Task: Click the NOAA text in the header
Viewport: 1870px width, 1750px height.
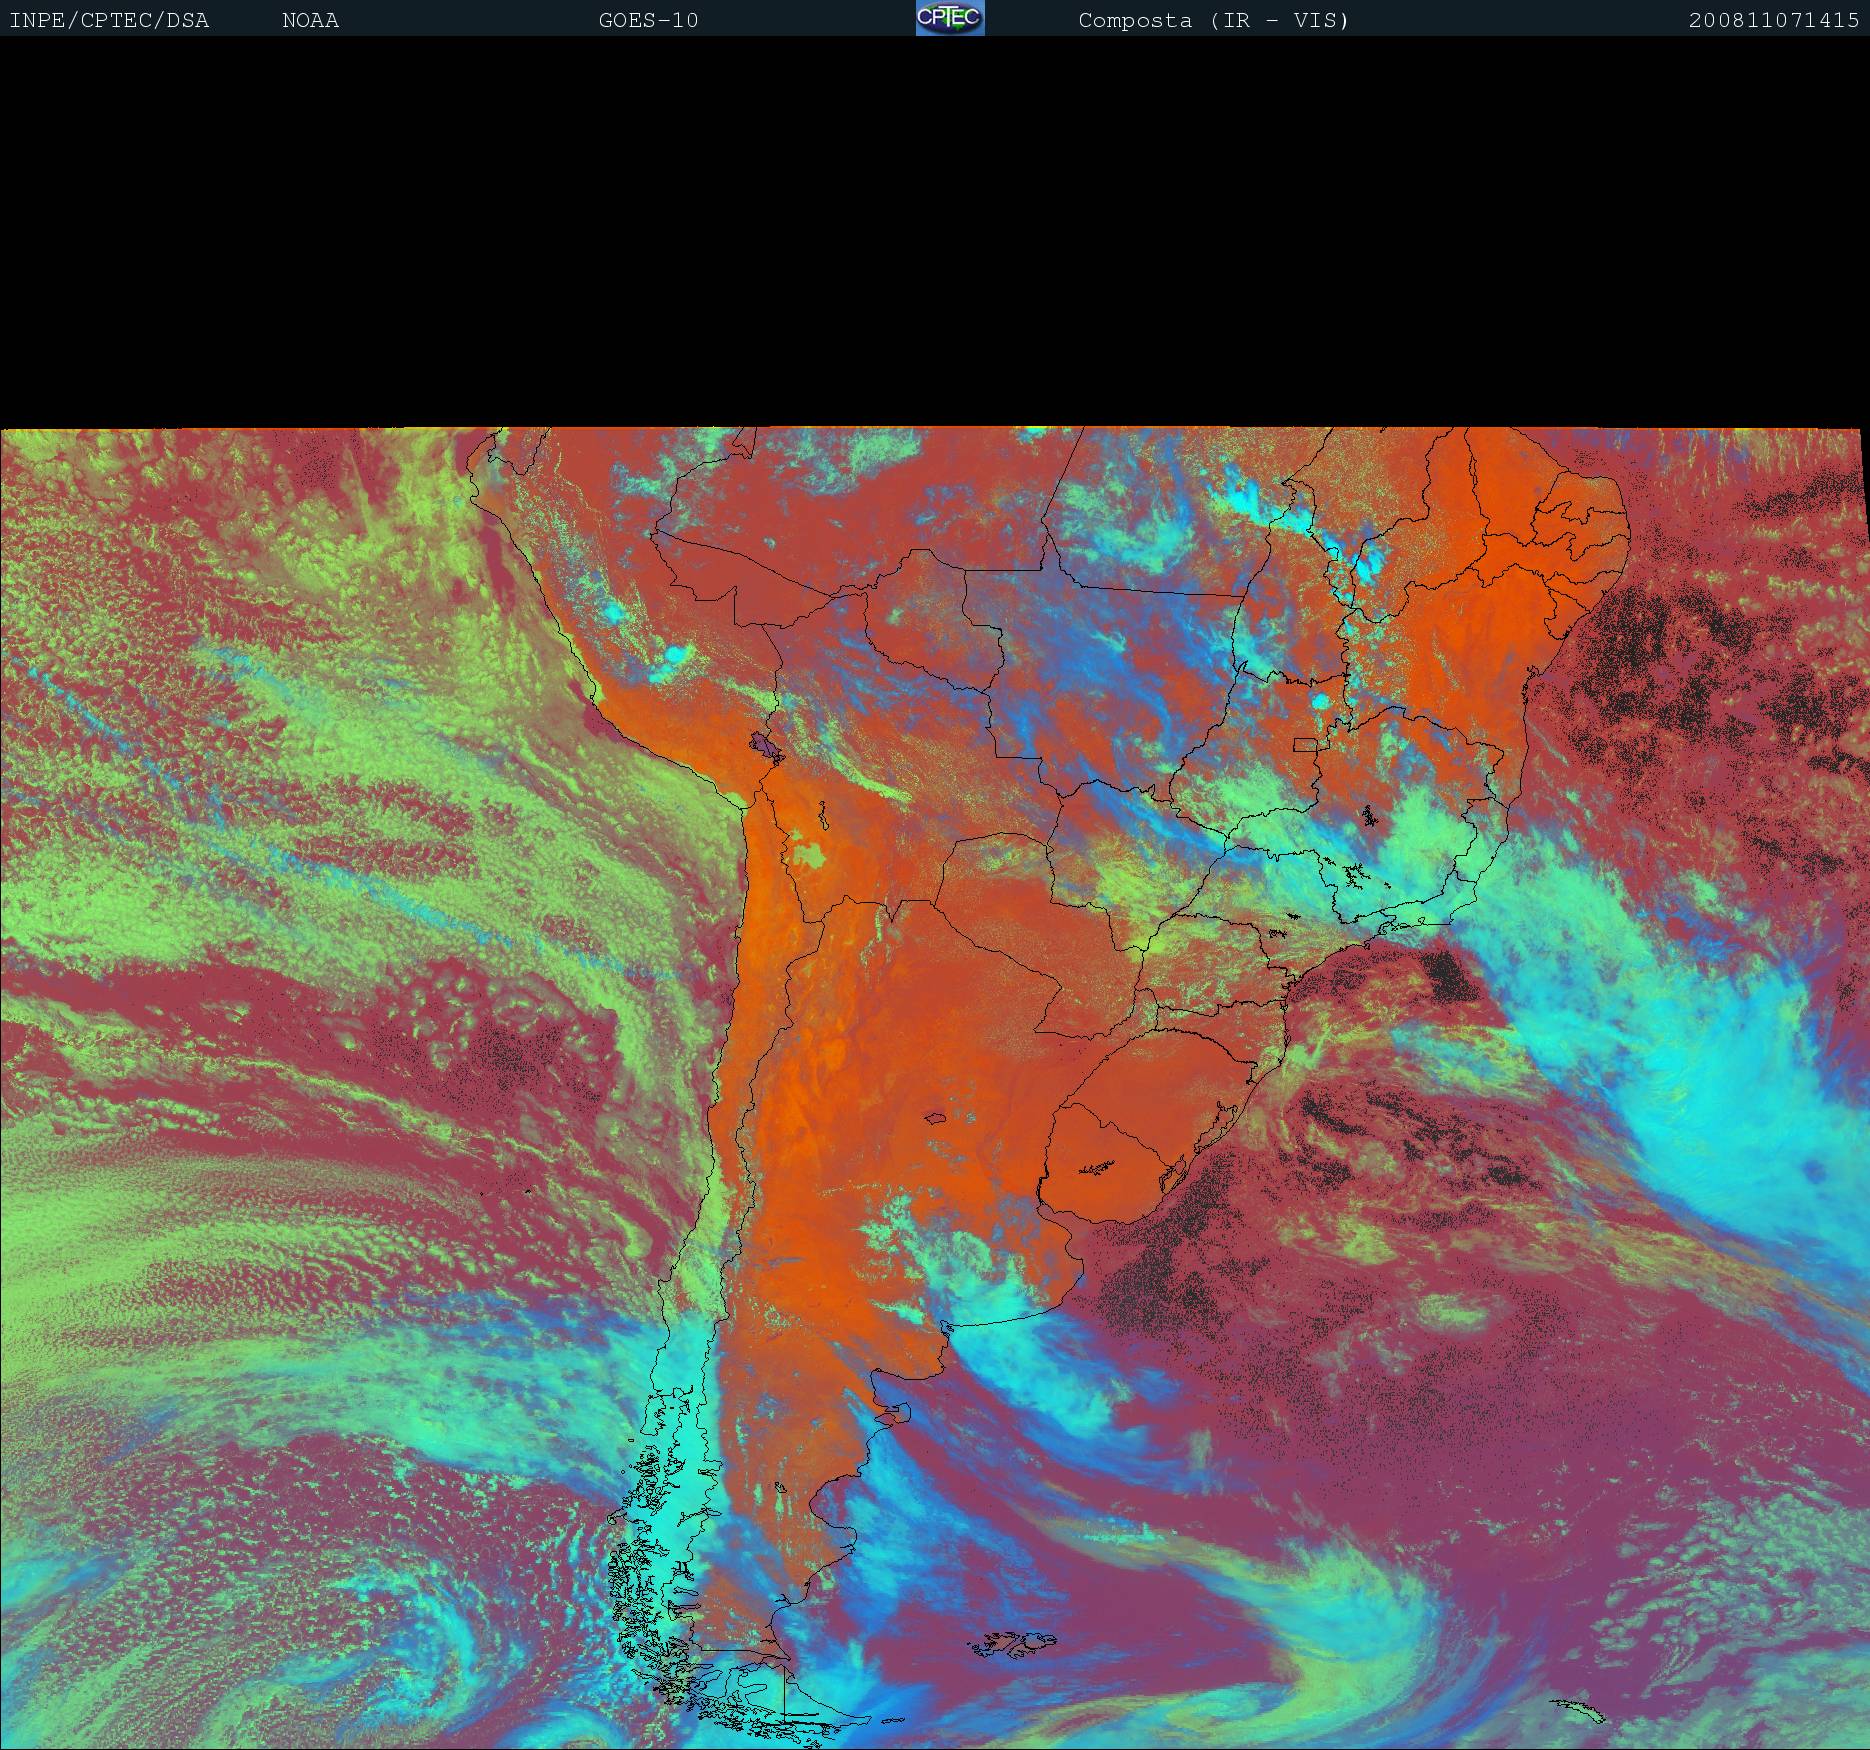Action: pyautogui.click(x=310, y=21)
